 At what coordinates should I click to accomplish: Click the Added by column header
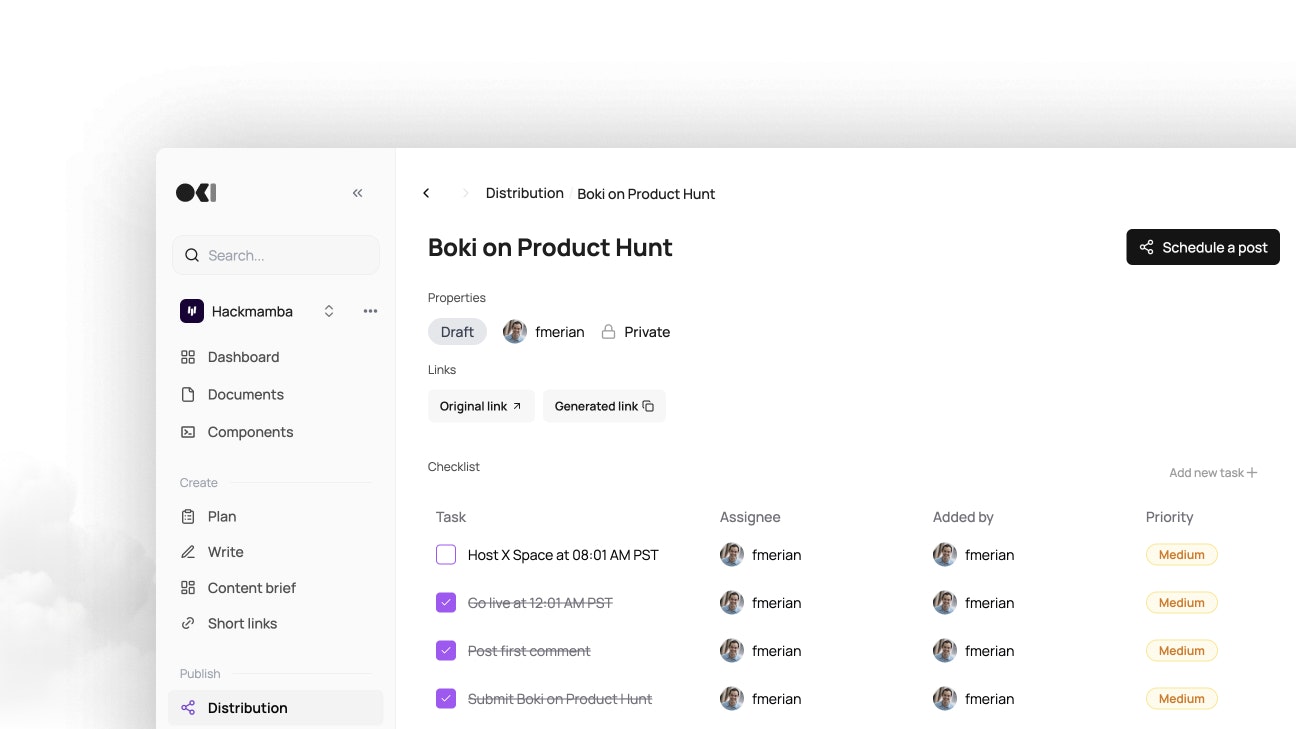point(963,517)
